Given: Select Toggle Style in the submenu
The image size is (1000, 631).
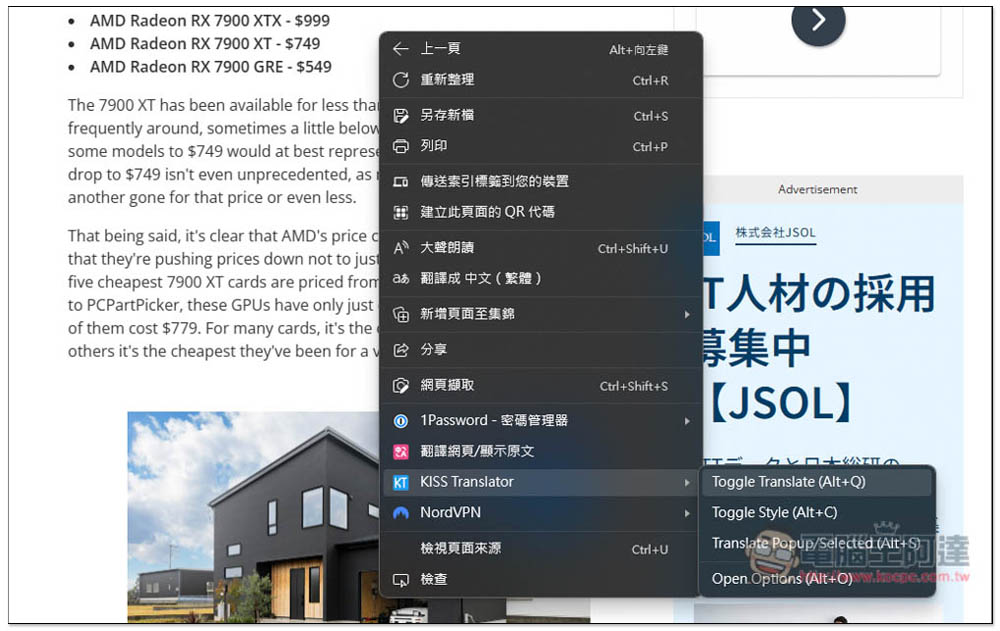Looking at the screenshot, I should click(x=774, y=513).
